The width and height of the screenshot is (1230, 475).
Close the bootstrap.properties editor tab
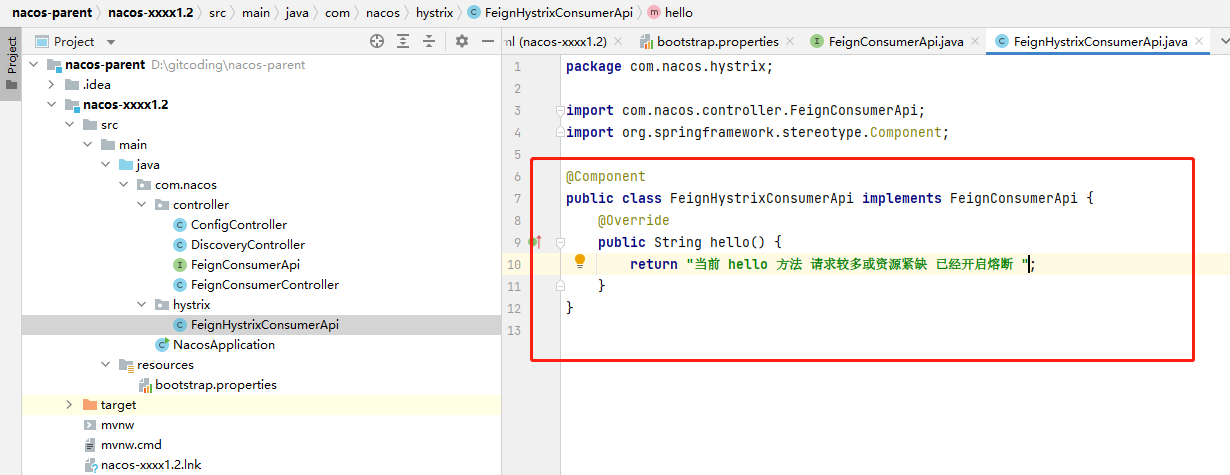coord(790,41)
